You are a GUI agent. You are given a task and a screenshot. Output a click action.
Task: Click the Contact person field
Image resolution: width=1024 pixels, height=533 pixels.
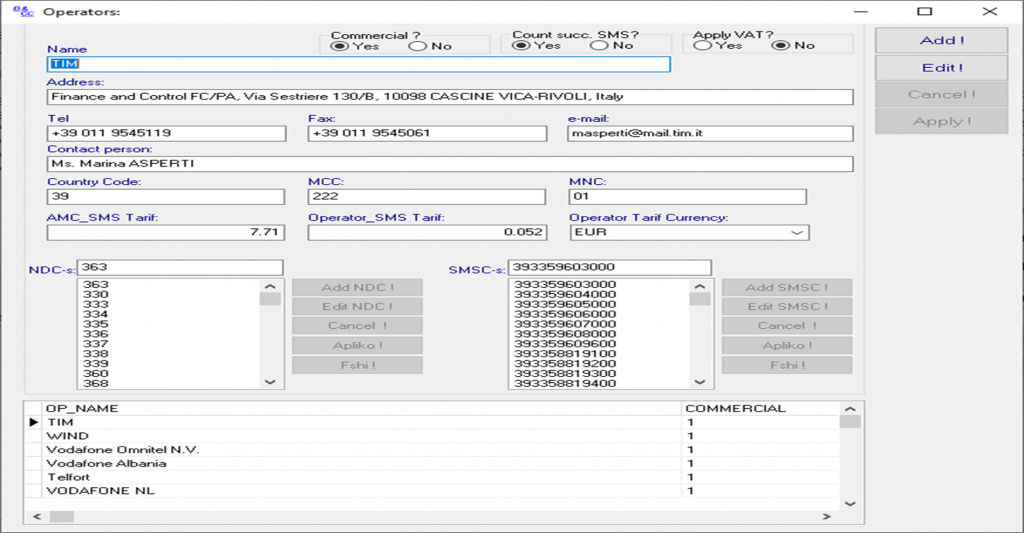coord(450,164)
